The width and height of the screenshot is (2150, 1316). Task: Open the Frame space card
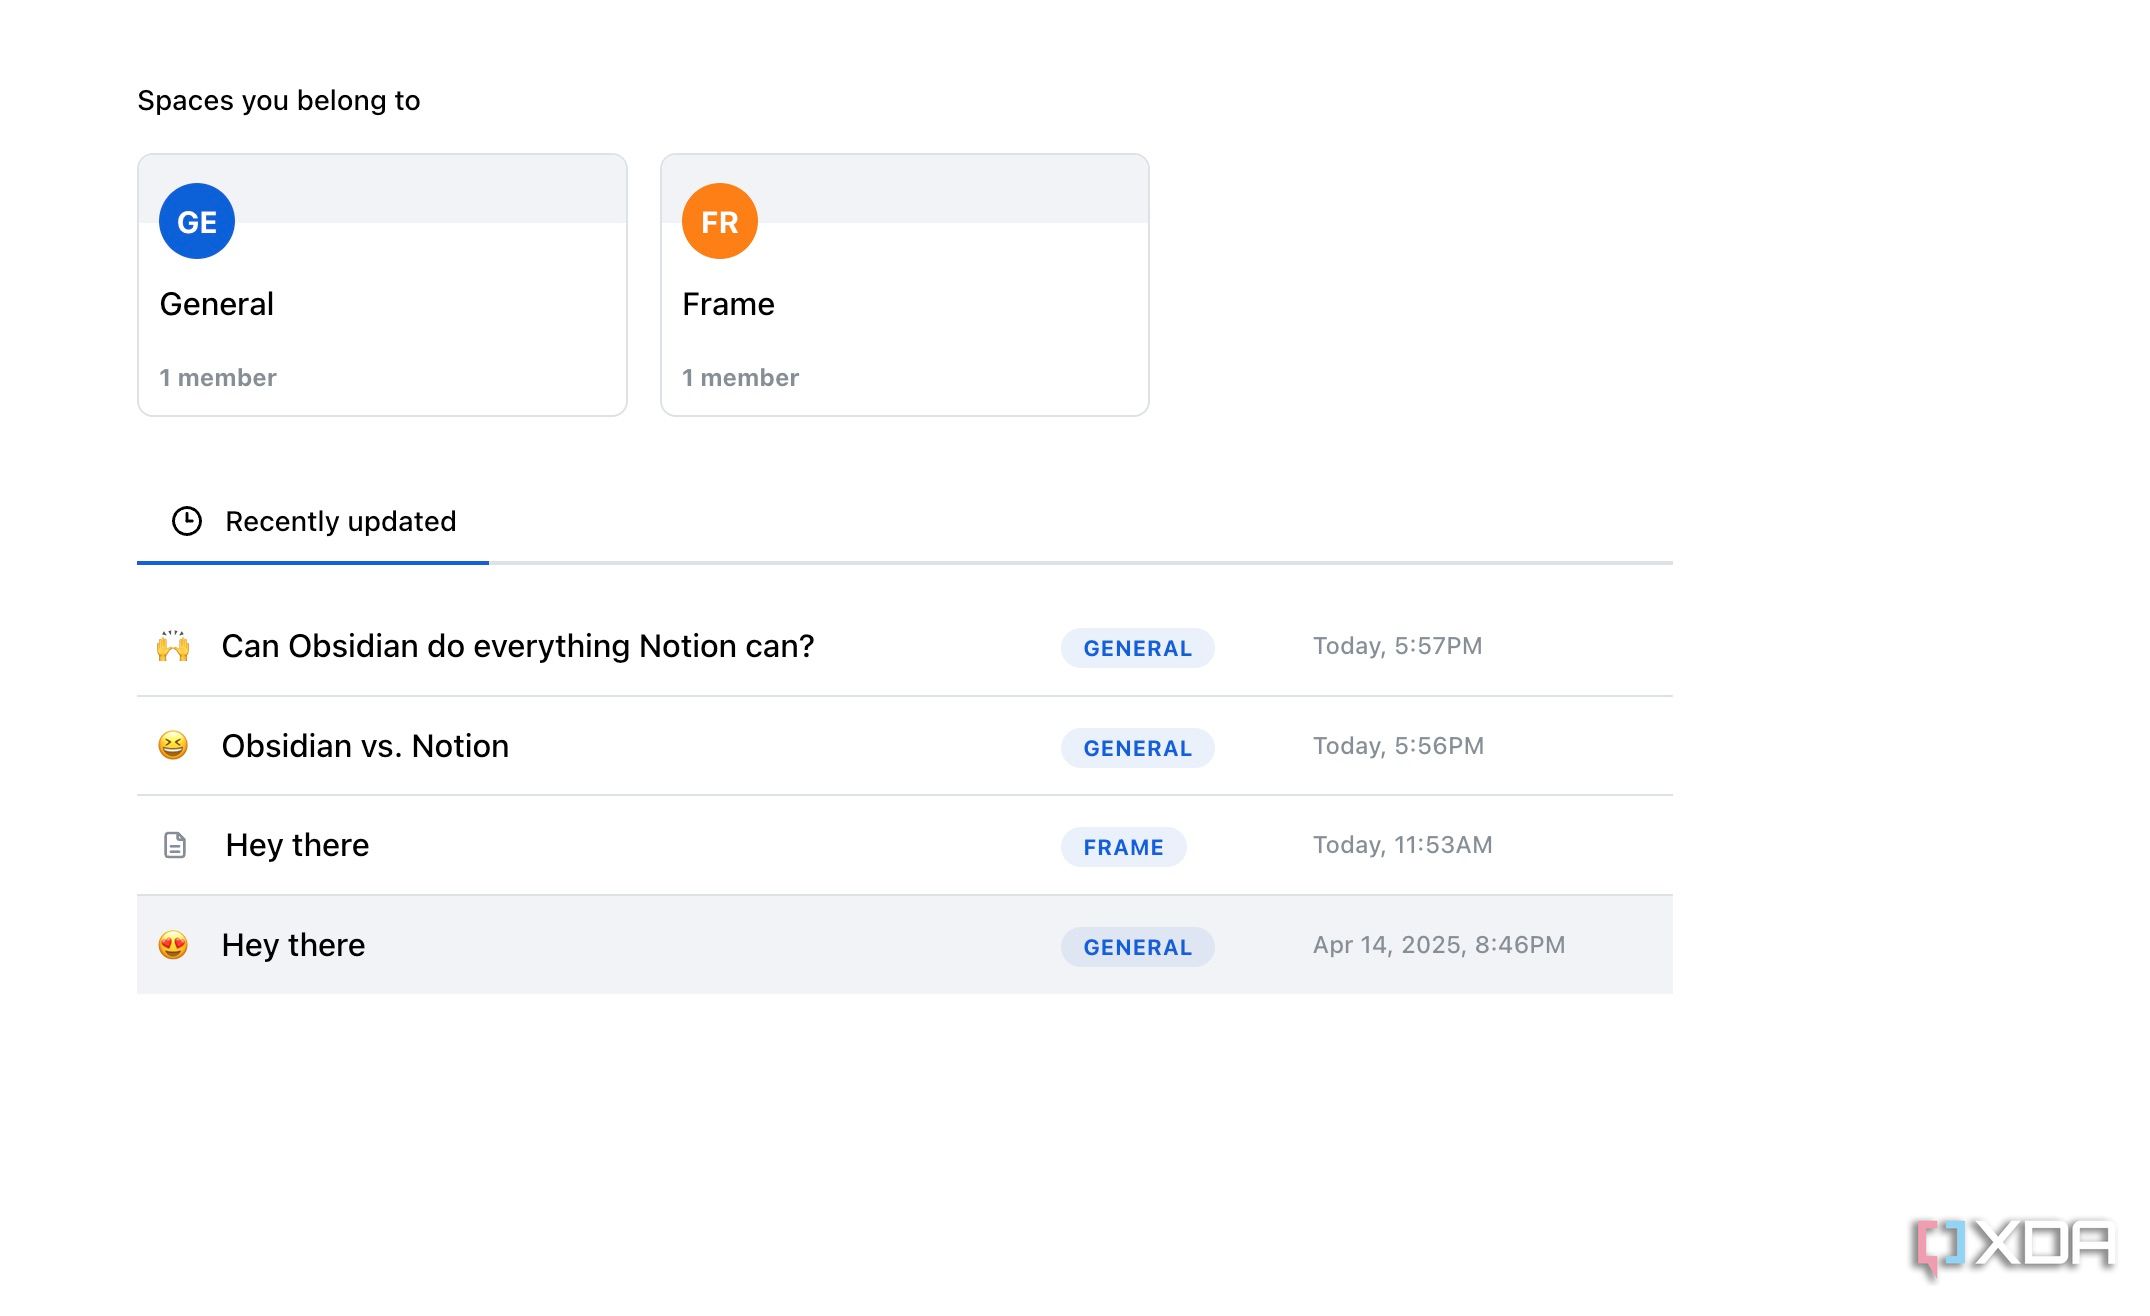[905, 285]
